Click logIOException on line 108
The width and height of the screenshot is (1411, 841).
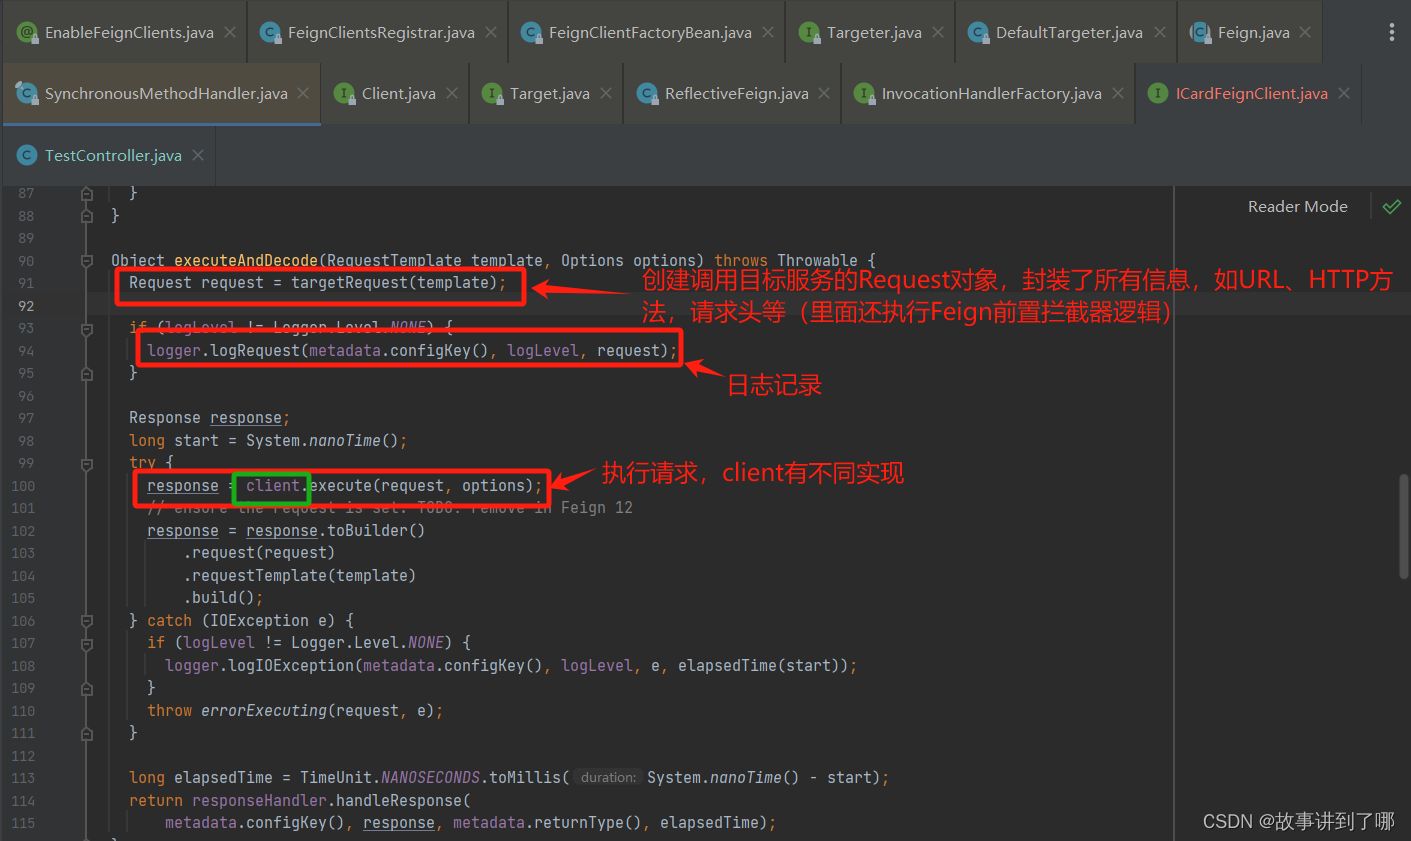[x=291, y=666]
